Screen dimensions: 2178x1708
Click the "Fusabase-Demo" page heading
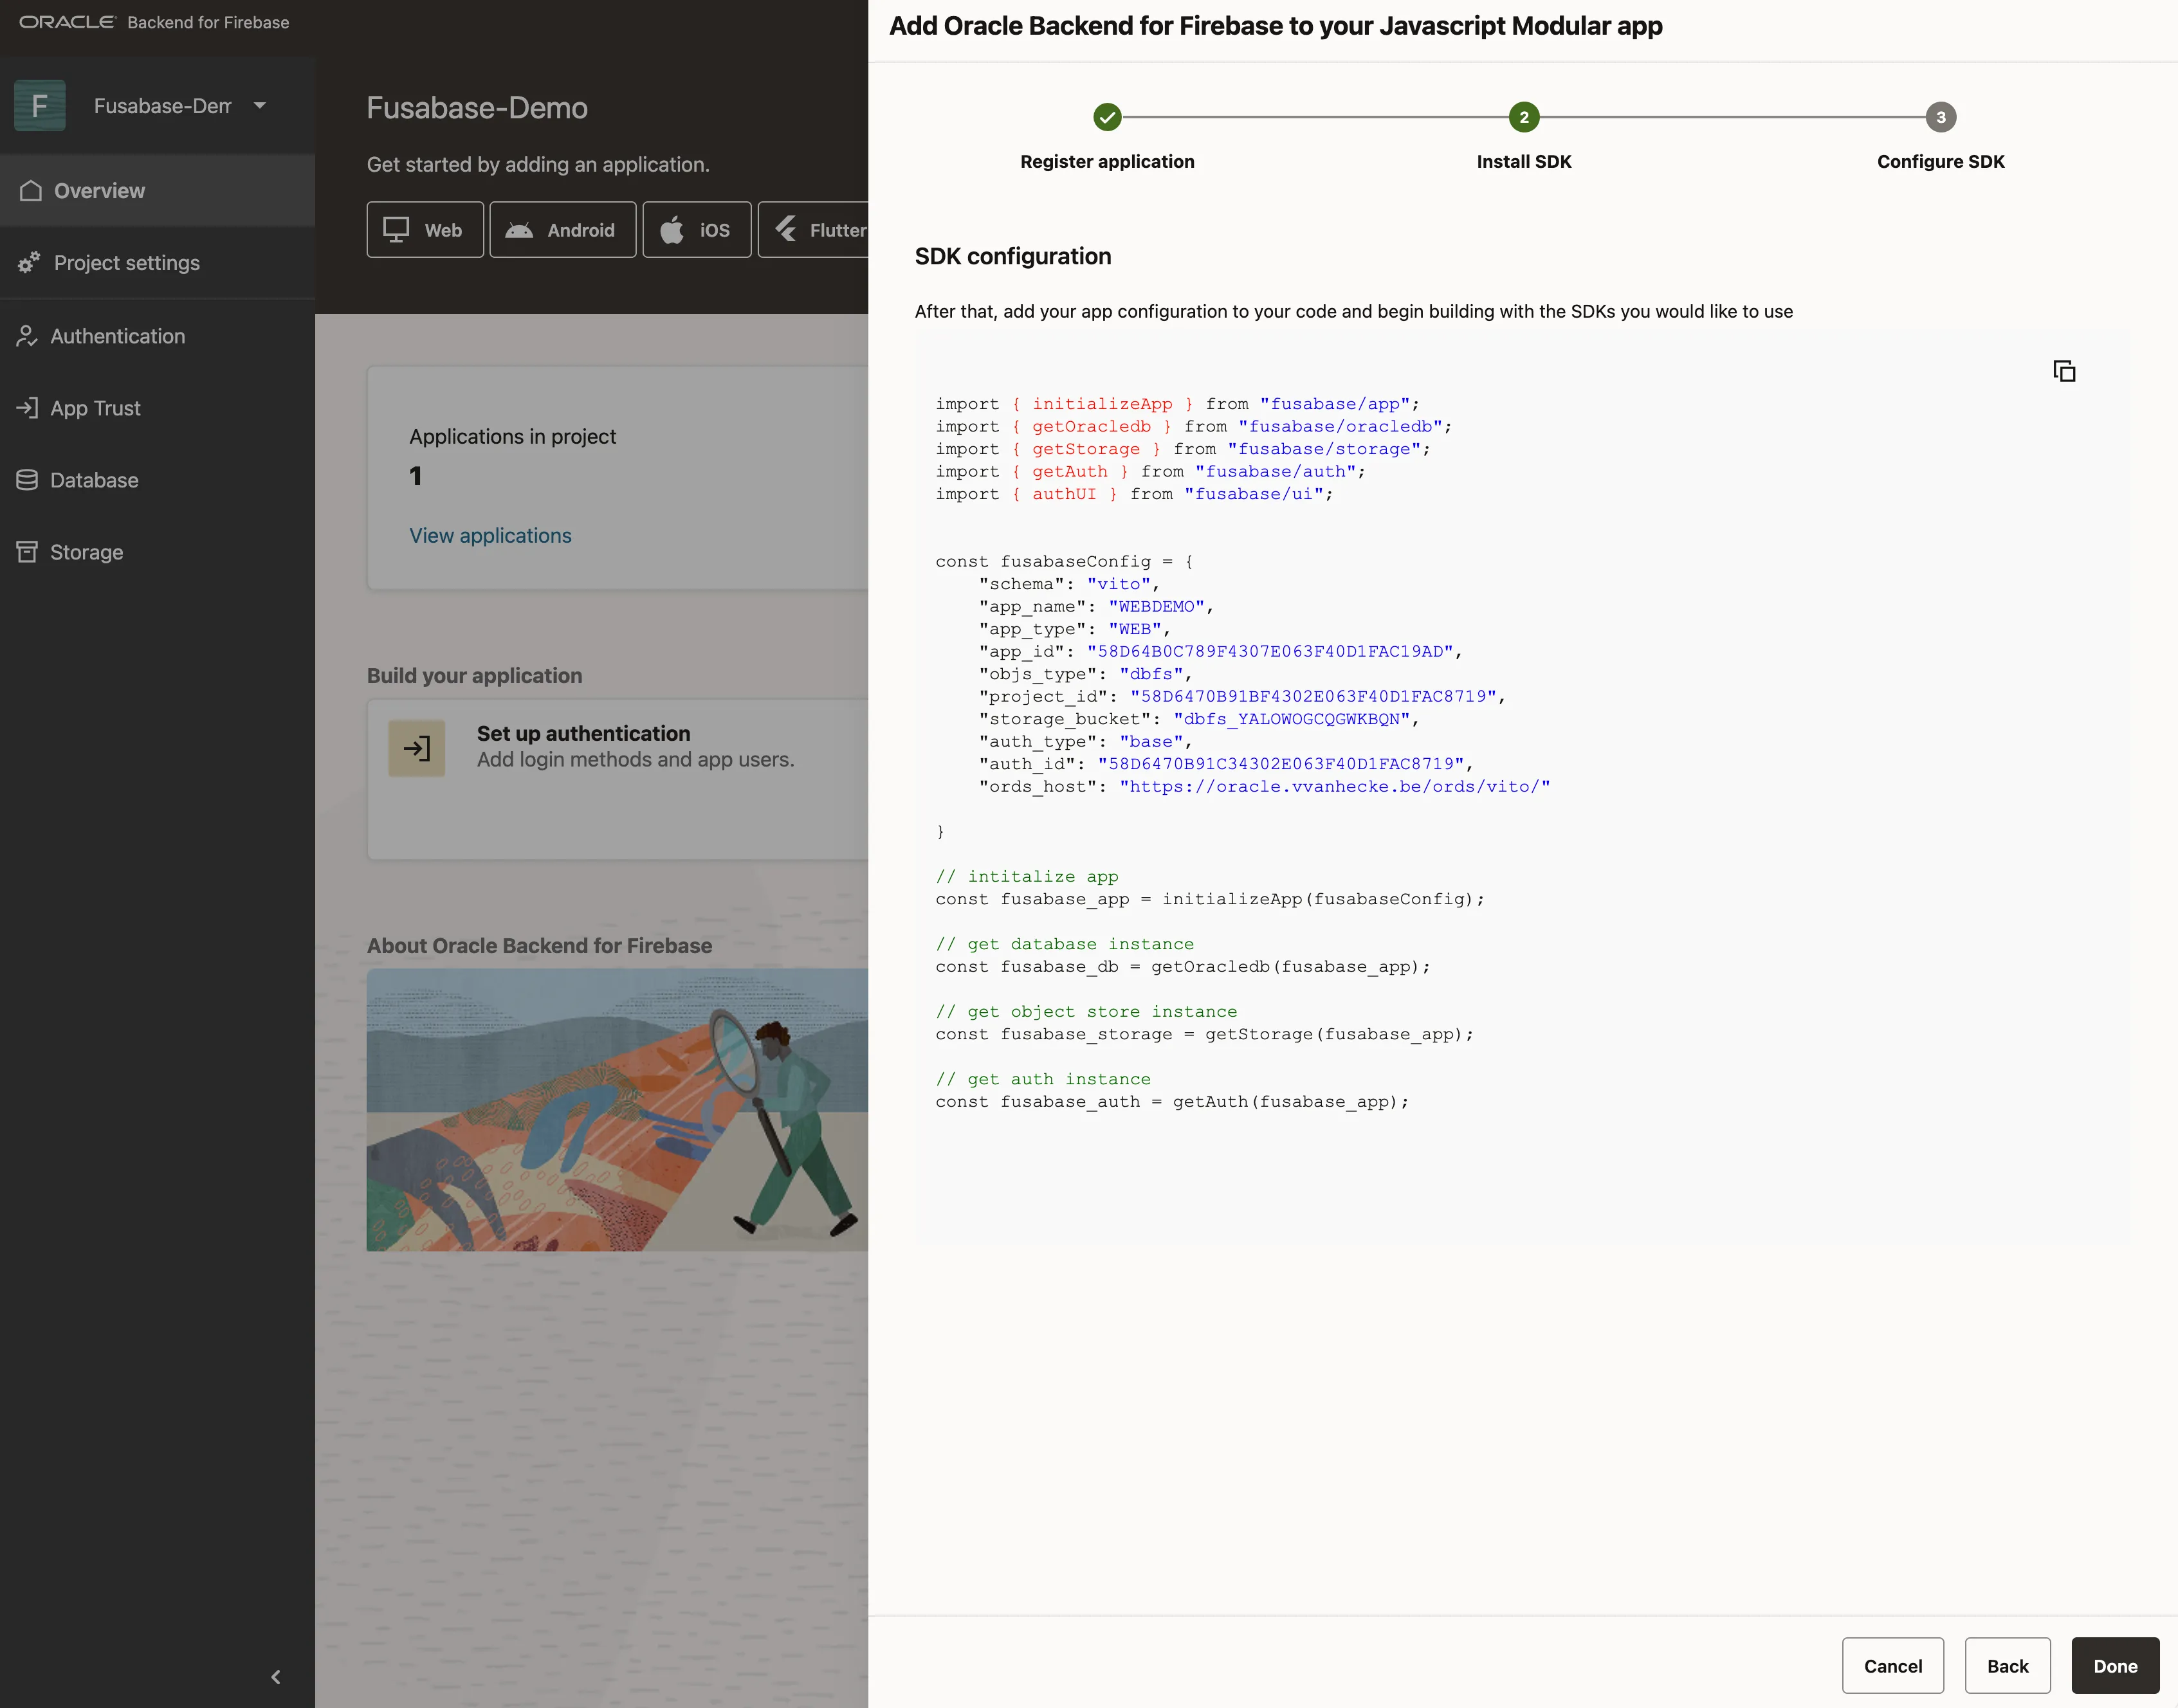477,107
